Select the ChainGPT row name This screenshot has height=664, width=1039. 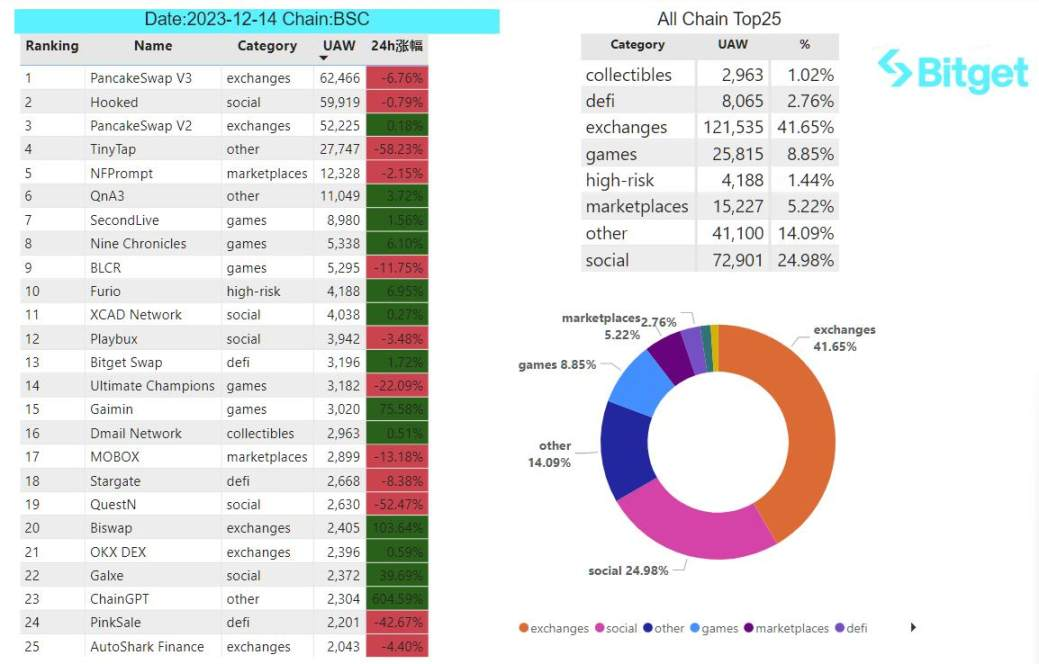[x=119, y=599]
